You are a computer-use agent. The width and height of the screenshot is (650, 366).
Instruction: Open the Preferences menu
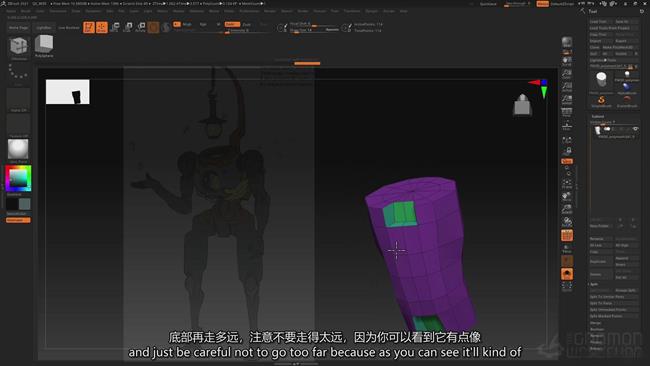pyautogui.click(x=249, y=11)
